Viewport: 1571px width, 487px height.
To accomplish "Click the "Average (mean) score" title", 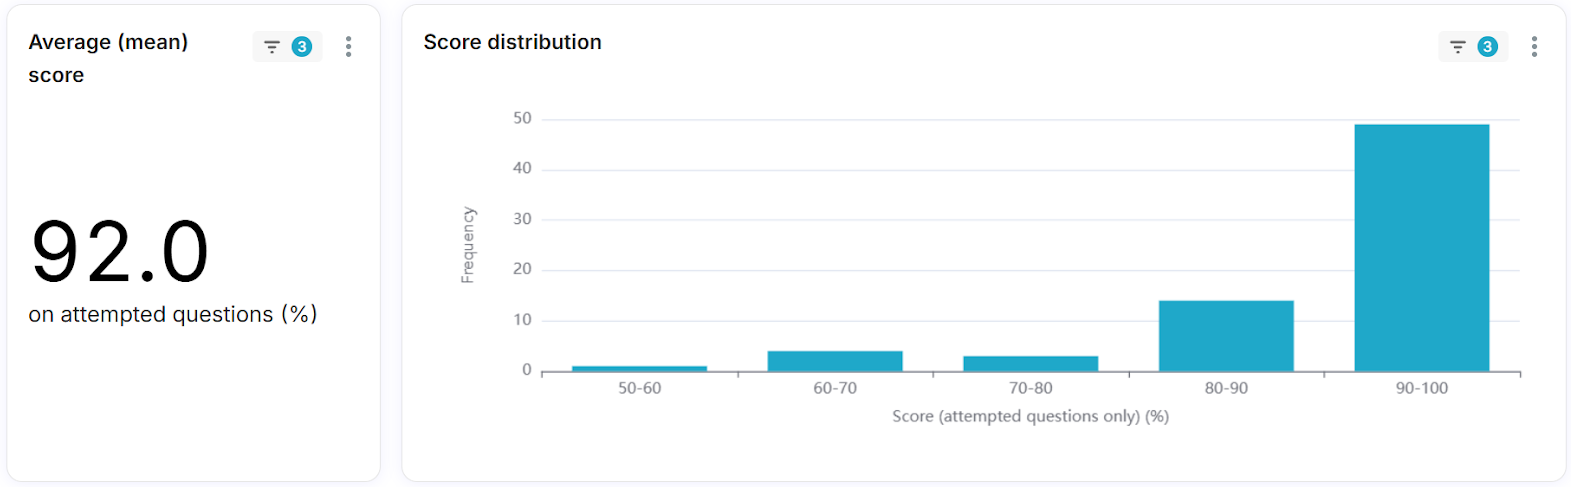I will coord(108,58).
